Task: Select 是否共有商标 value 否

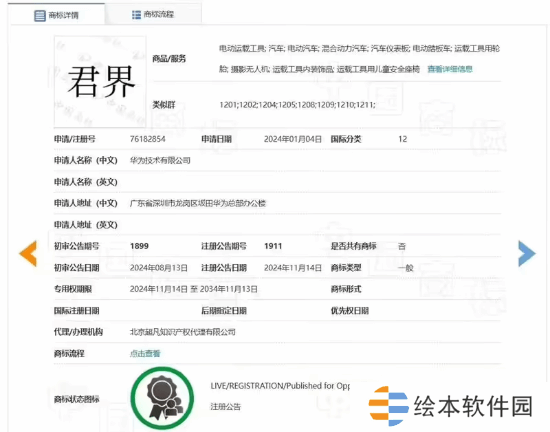Action: 402,246
